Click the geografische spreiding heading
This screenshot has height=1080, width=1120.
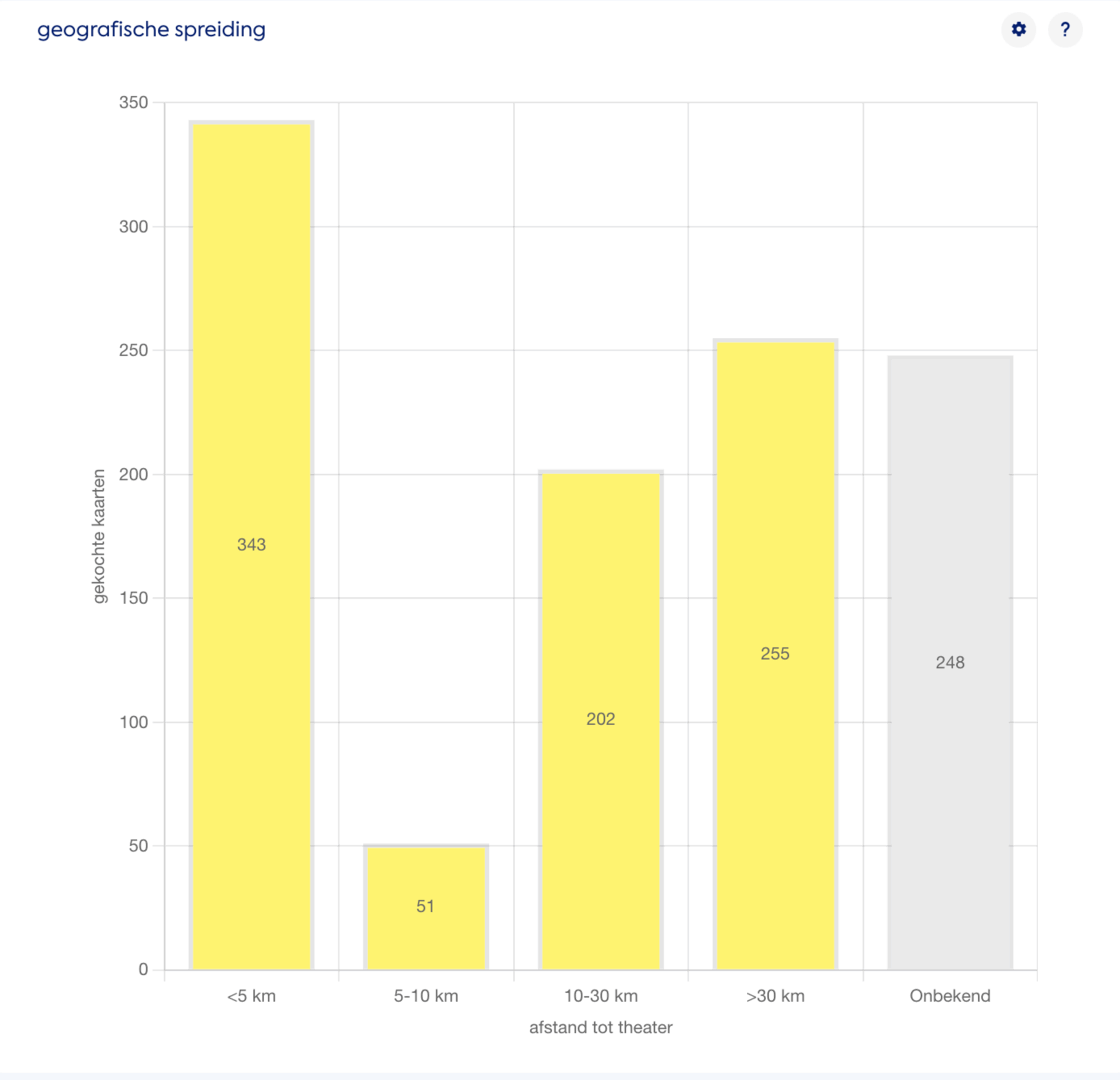coord(151,30)
